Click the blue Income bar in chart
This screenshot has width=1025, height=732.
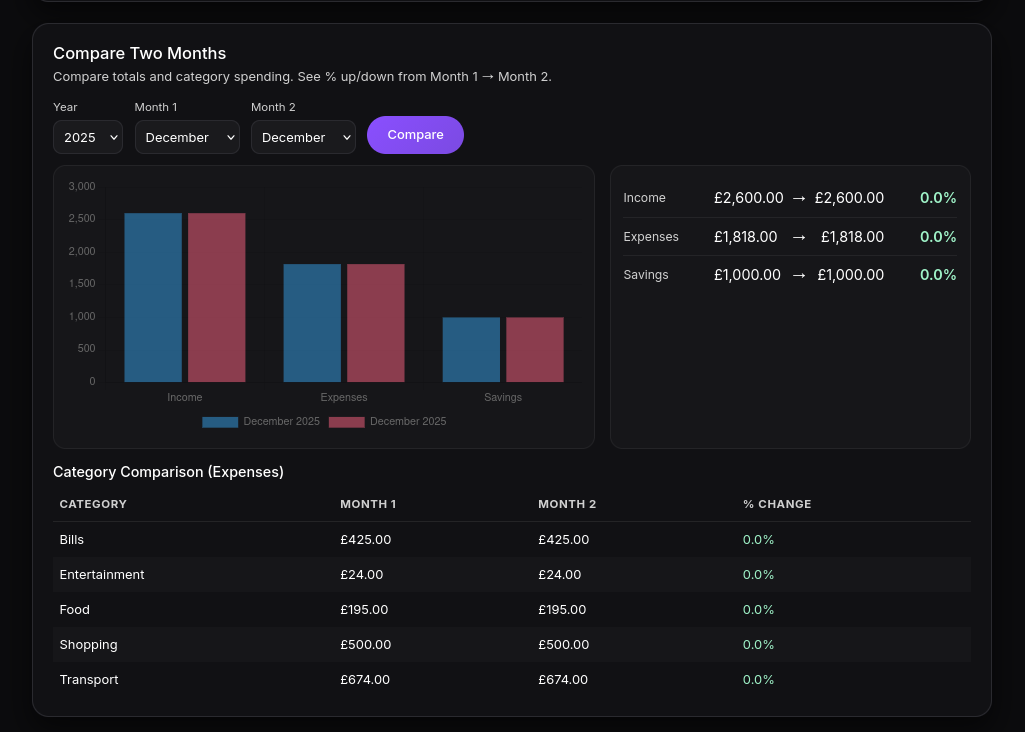[153, 297]
